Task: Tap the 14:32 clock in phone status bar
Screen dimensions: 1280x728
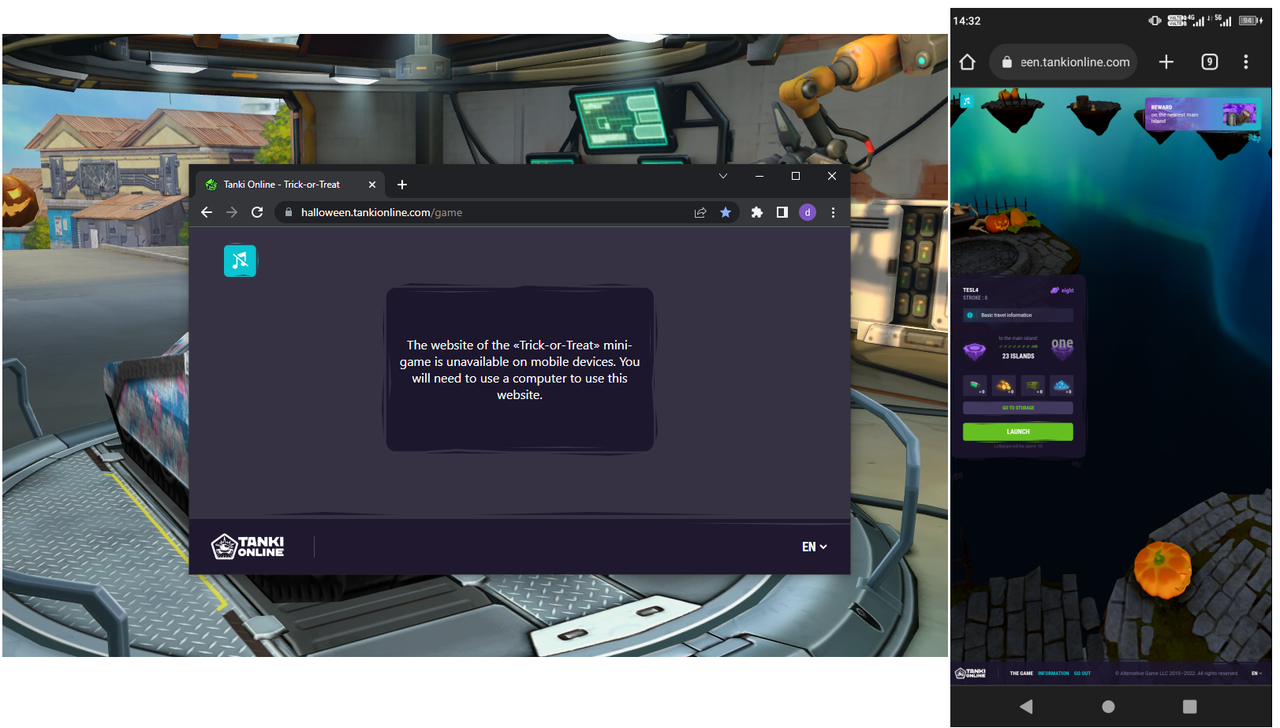Action: coord(966,21)
